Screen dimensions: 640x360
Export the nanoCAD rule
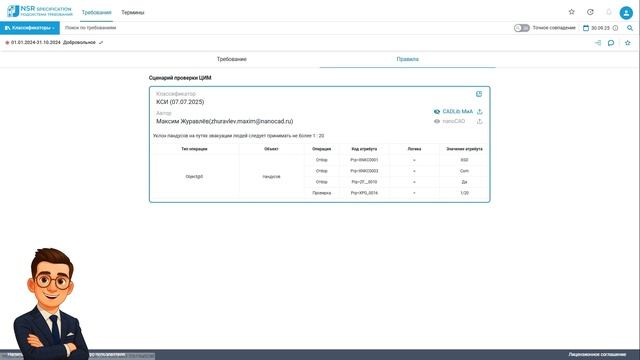(480, 121)
